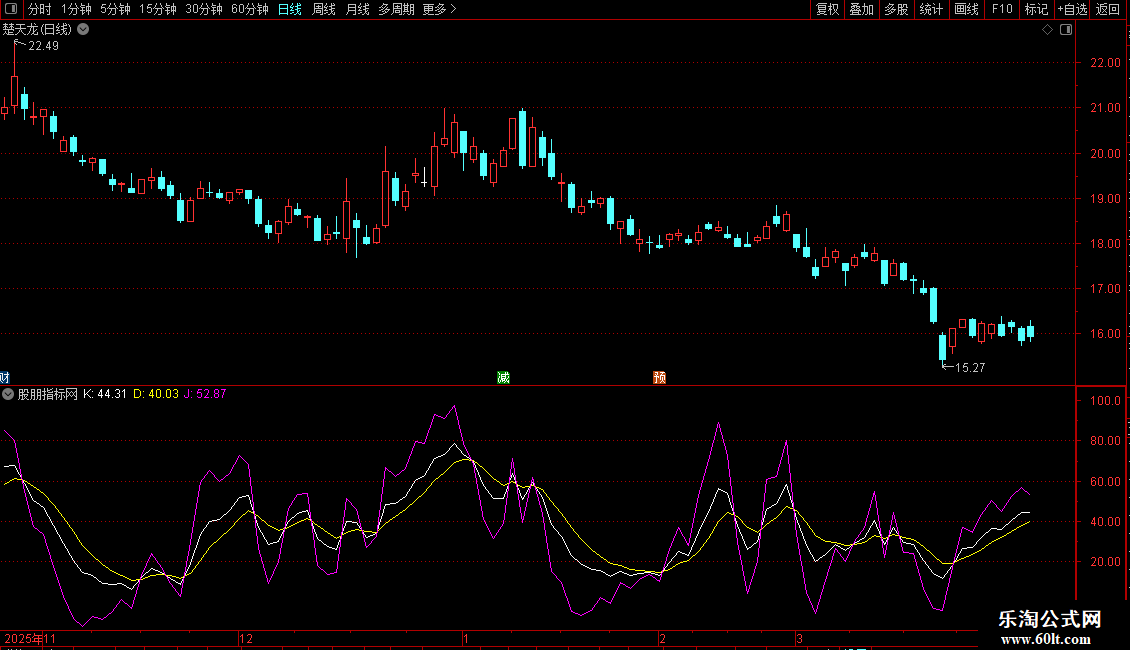1130x650 pixels.
Task: Click the 返回 back button
Action: [x=1108, y=10]
